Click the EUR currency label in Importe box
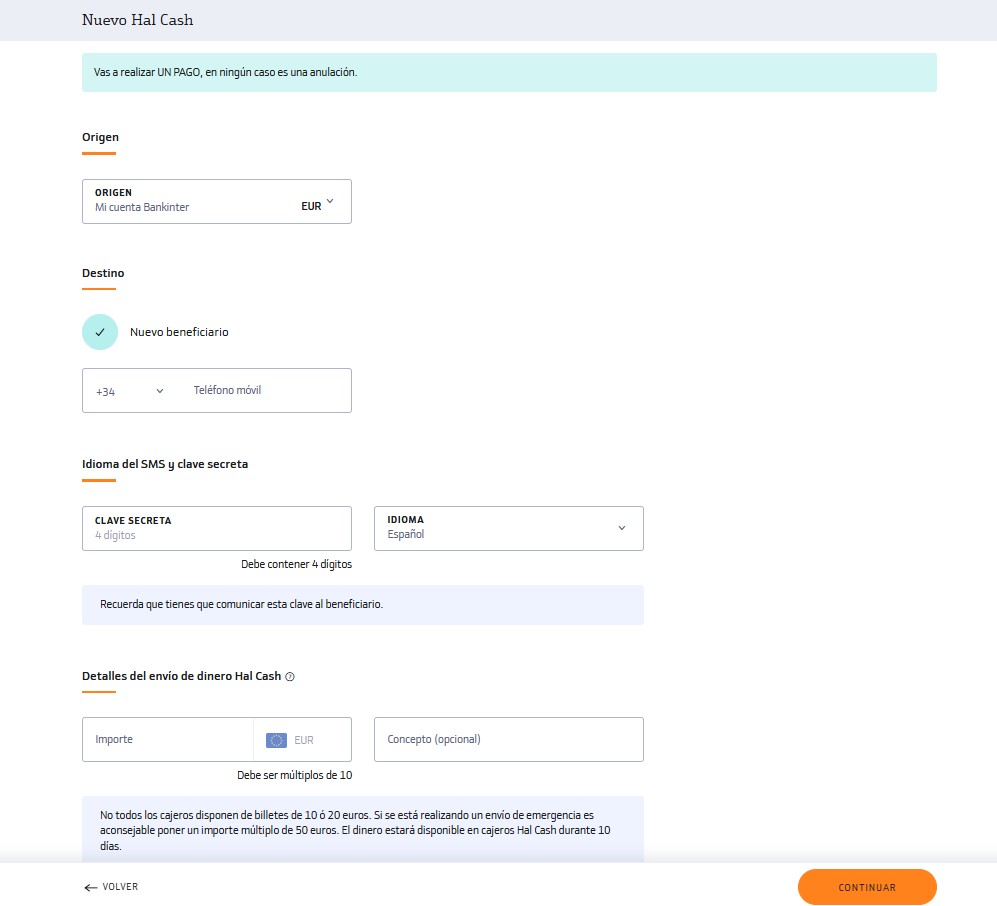This screenshot has width=997, height=906. 304,740
